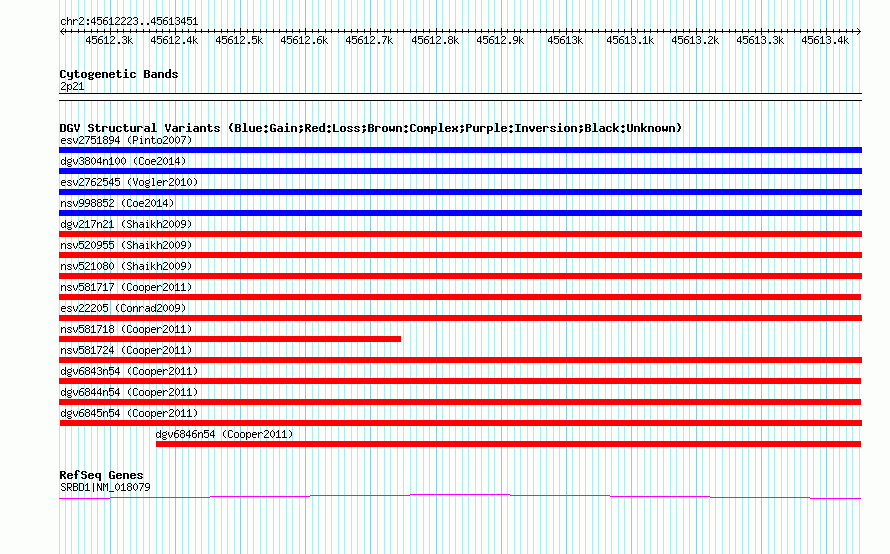Click the red loss bar under dgv6843n54

point(460,381)
